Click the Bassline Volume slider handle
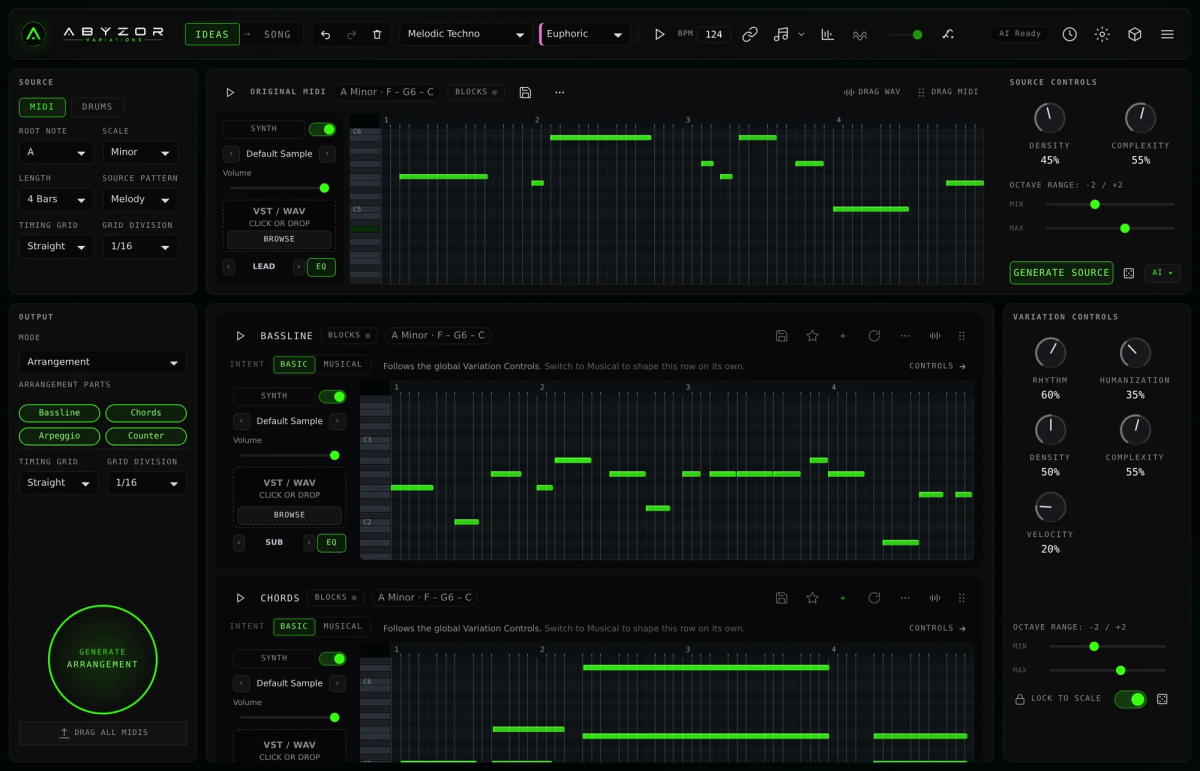 click(x=334, y=455)
